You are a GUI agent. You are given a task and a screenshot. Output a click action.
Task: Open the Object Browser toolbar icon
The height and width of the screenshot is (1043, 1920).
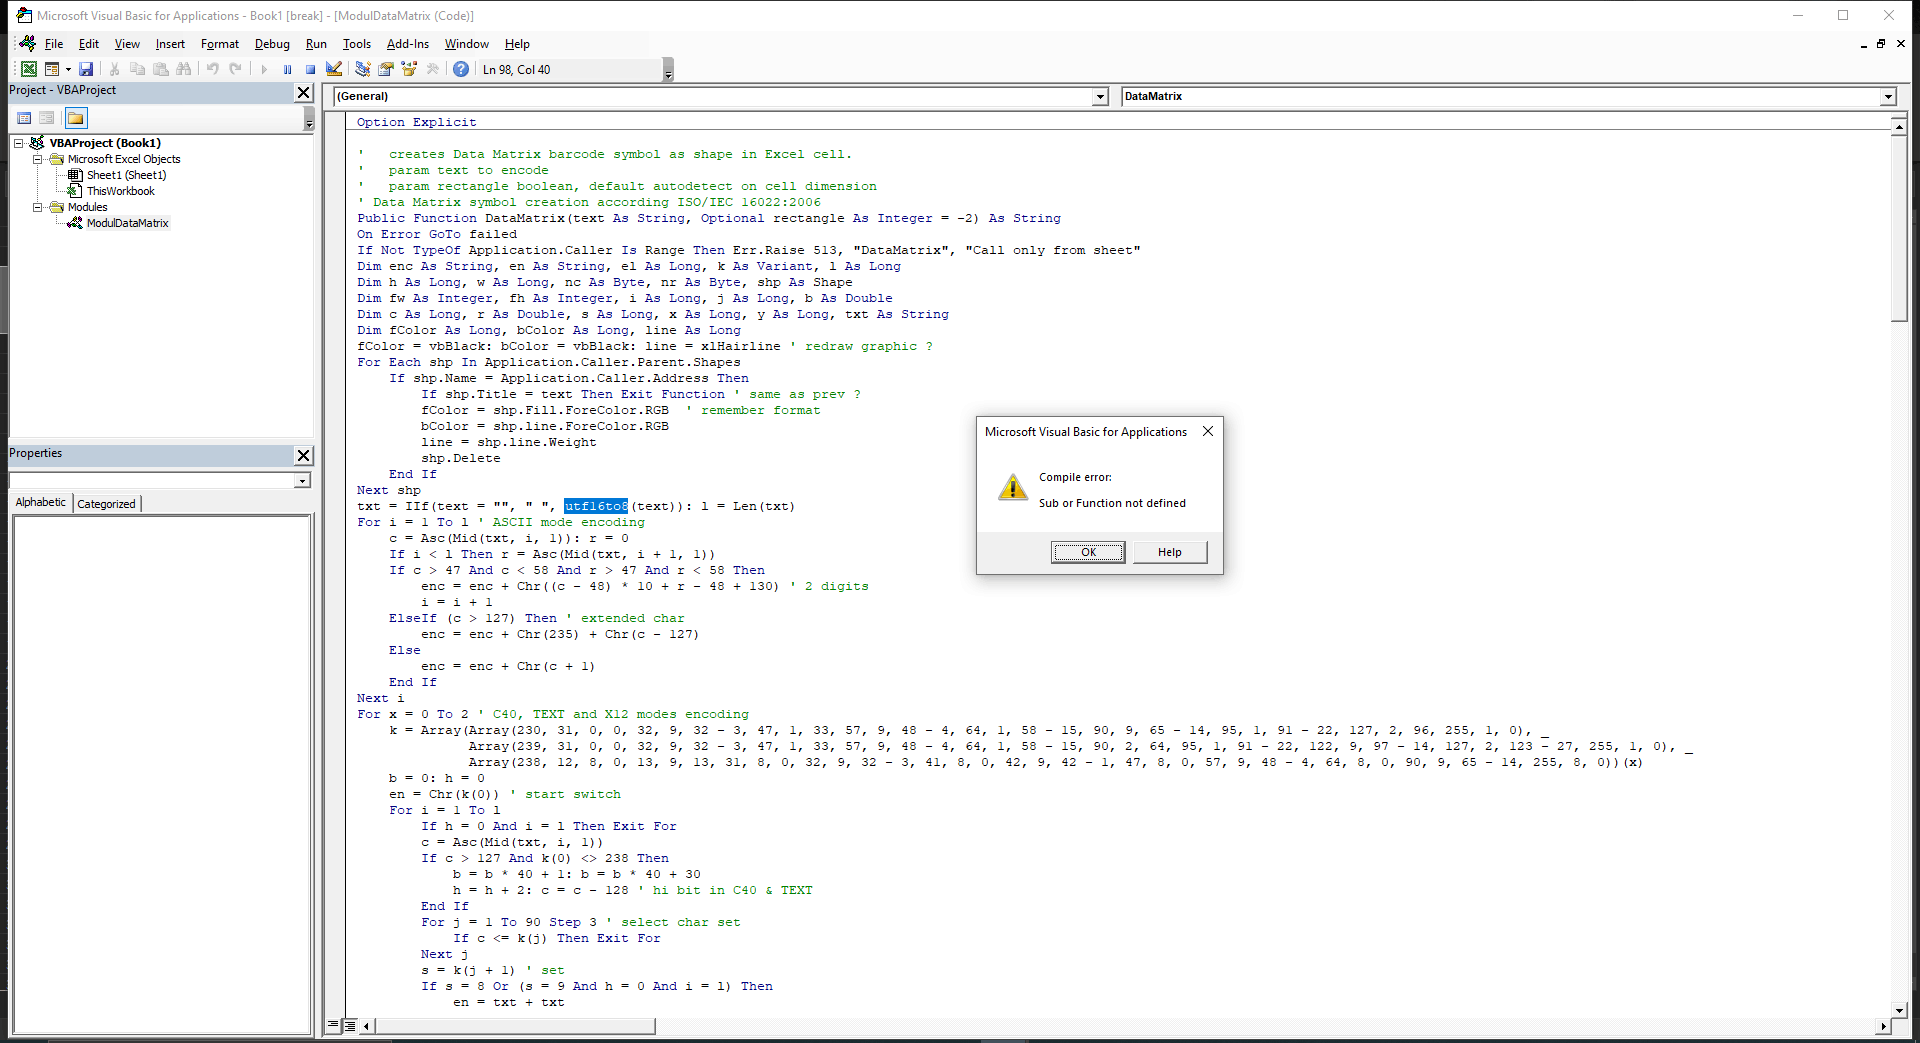pos(409,69)
